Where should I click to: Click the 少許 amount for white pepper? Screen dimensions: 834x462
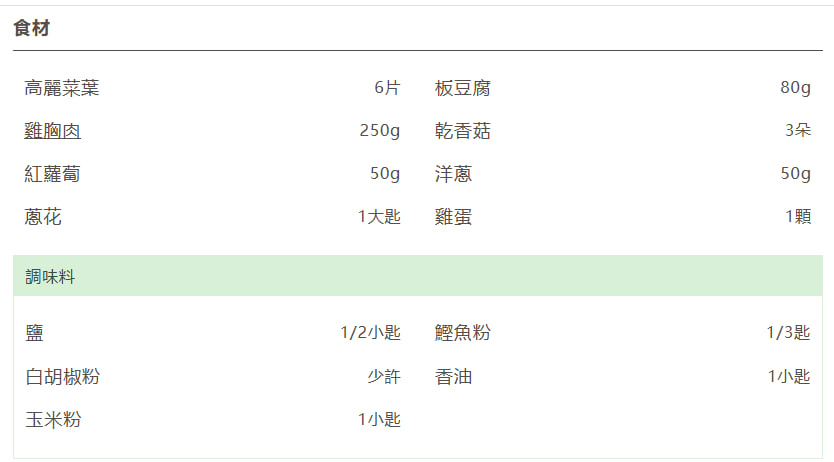click(x=384, y=377)
